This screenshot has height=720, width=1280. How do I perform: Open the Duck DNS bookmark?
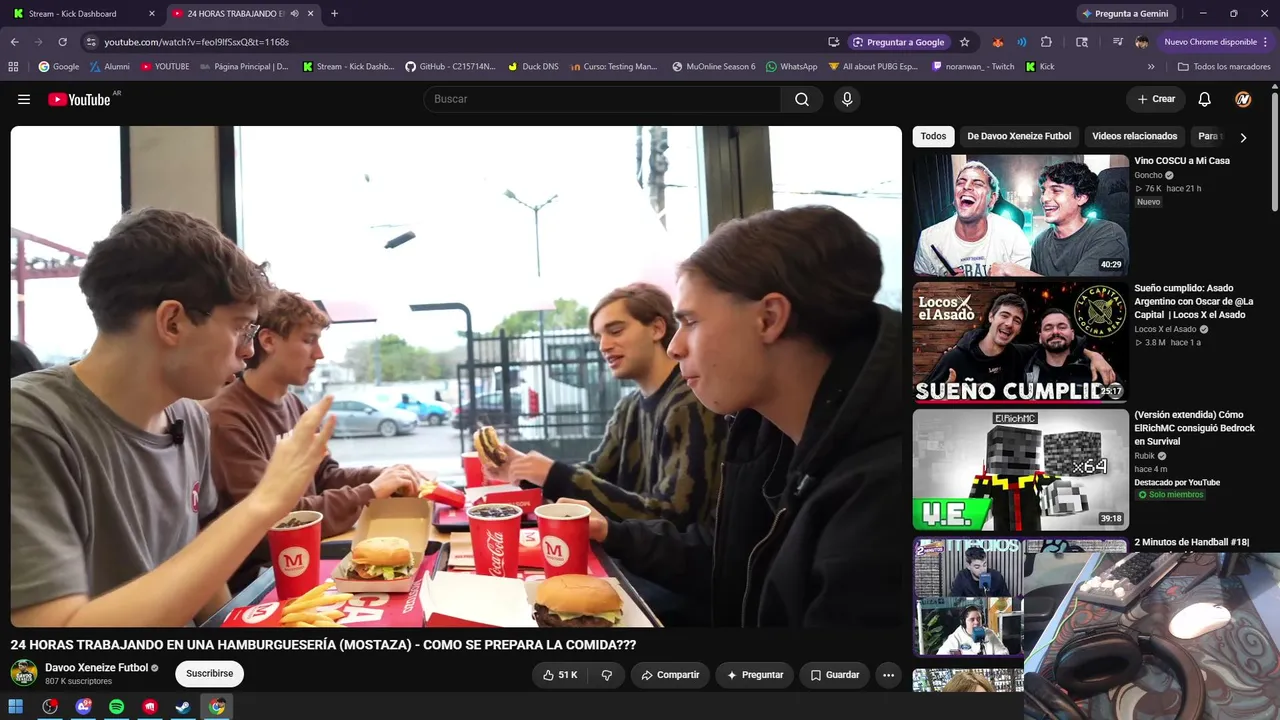[x=533, y=67]
